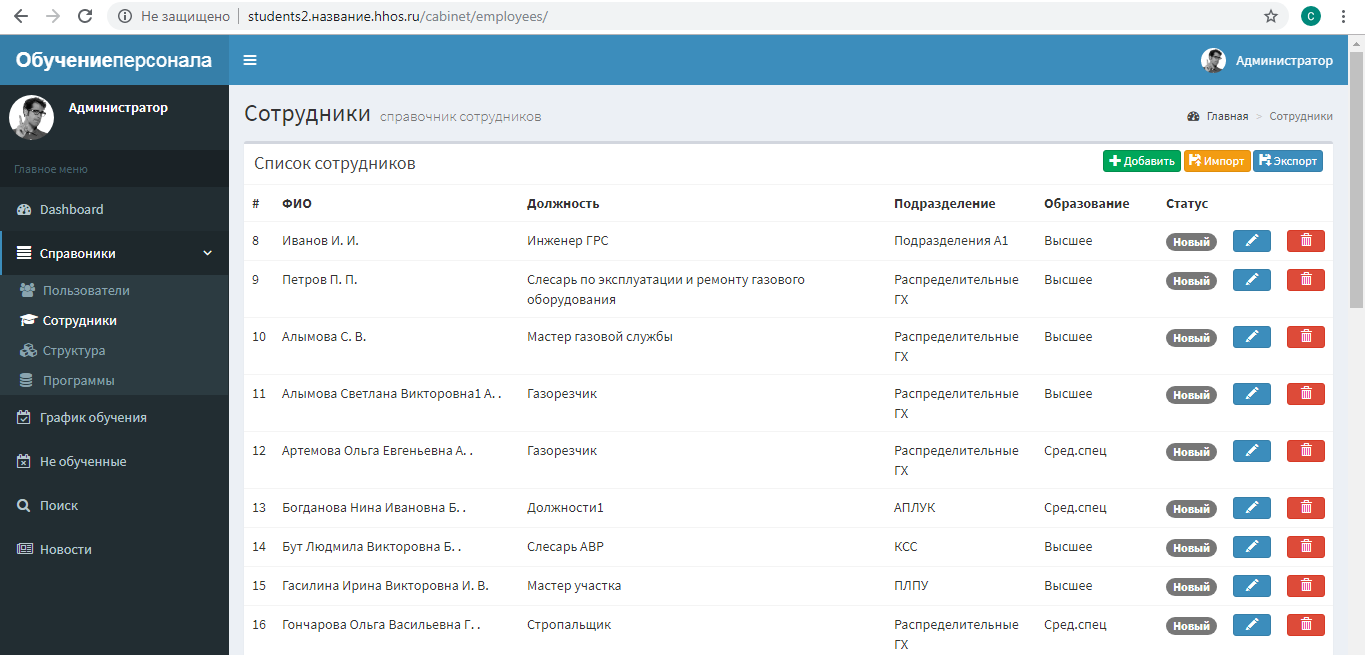The height and width of the screenshot is (655, 1366).
Task: Delete employee Петров П. П. trash icon
Action: click(x=1306, y=280)
